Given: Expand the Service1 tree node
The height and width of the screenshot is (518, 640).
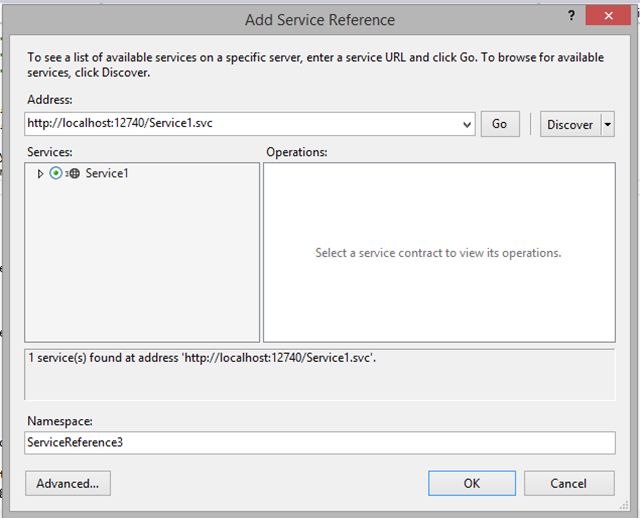Looking at the screenshot, I should pos(40,173).
